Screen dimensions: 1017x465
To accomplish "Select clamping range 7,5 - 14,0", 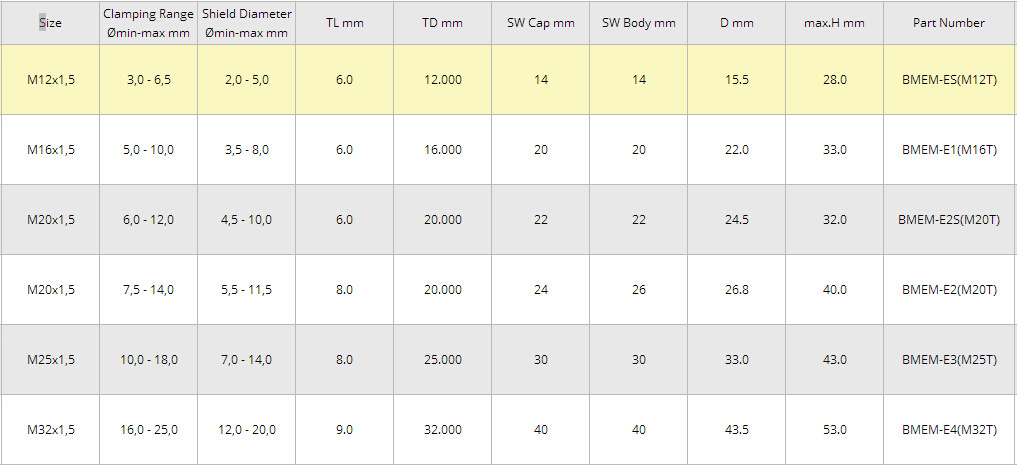I will pyautogui.click(x=149, y=290).
